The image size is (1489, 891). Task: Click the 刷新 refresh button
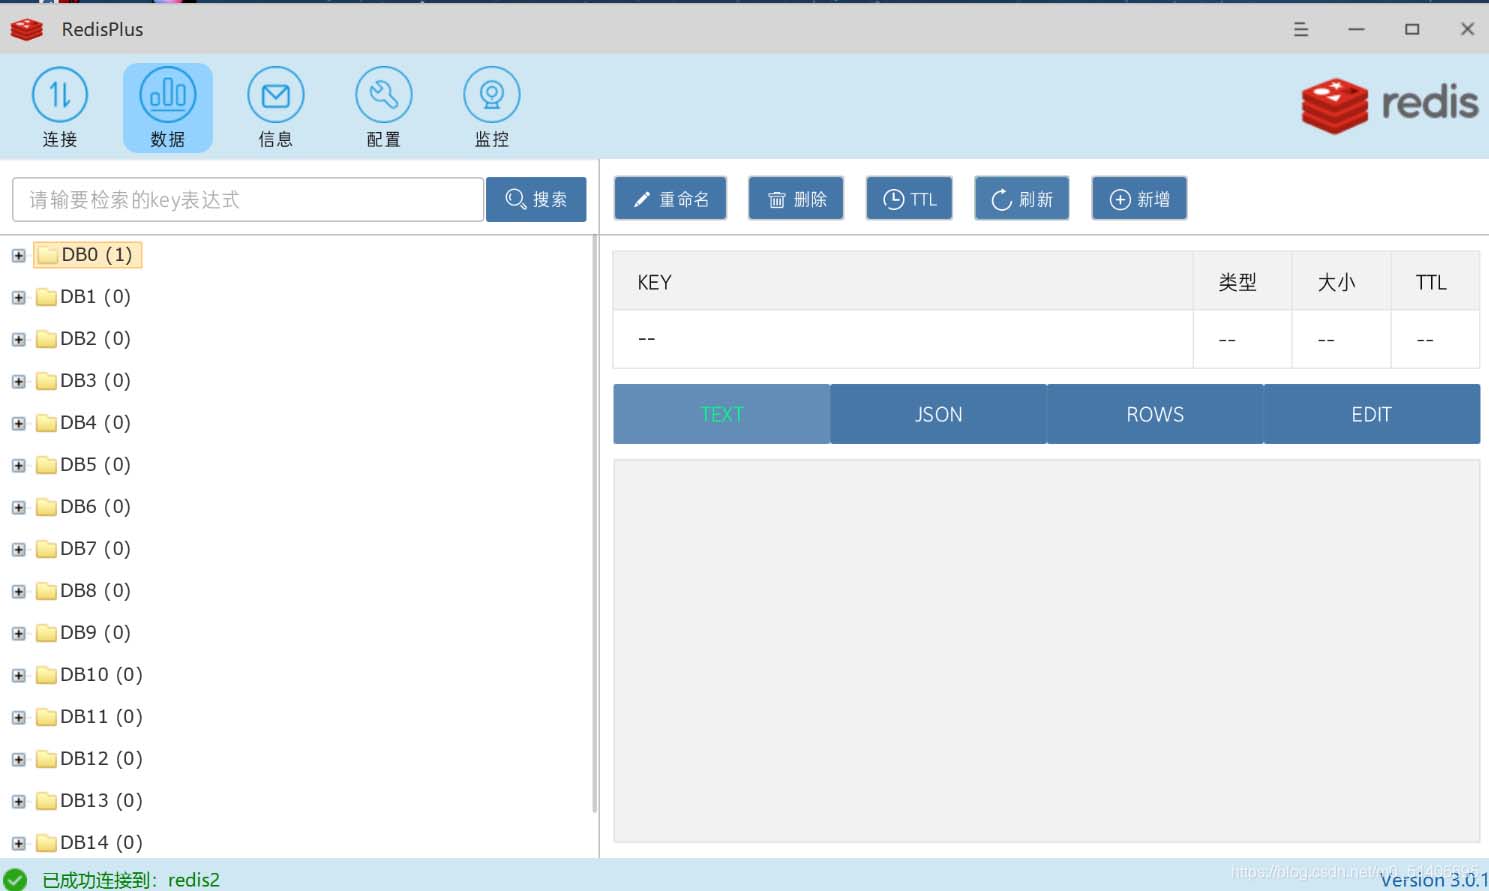pyautogui.click(x=1021, y=199)
